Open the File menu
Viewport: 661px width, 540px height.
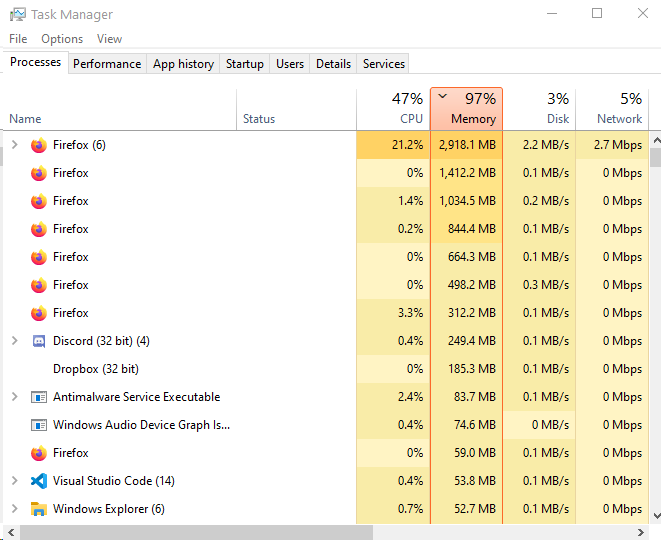point(18,39)
